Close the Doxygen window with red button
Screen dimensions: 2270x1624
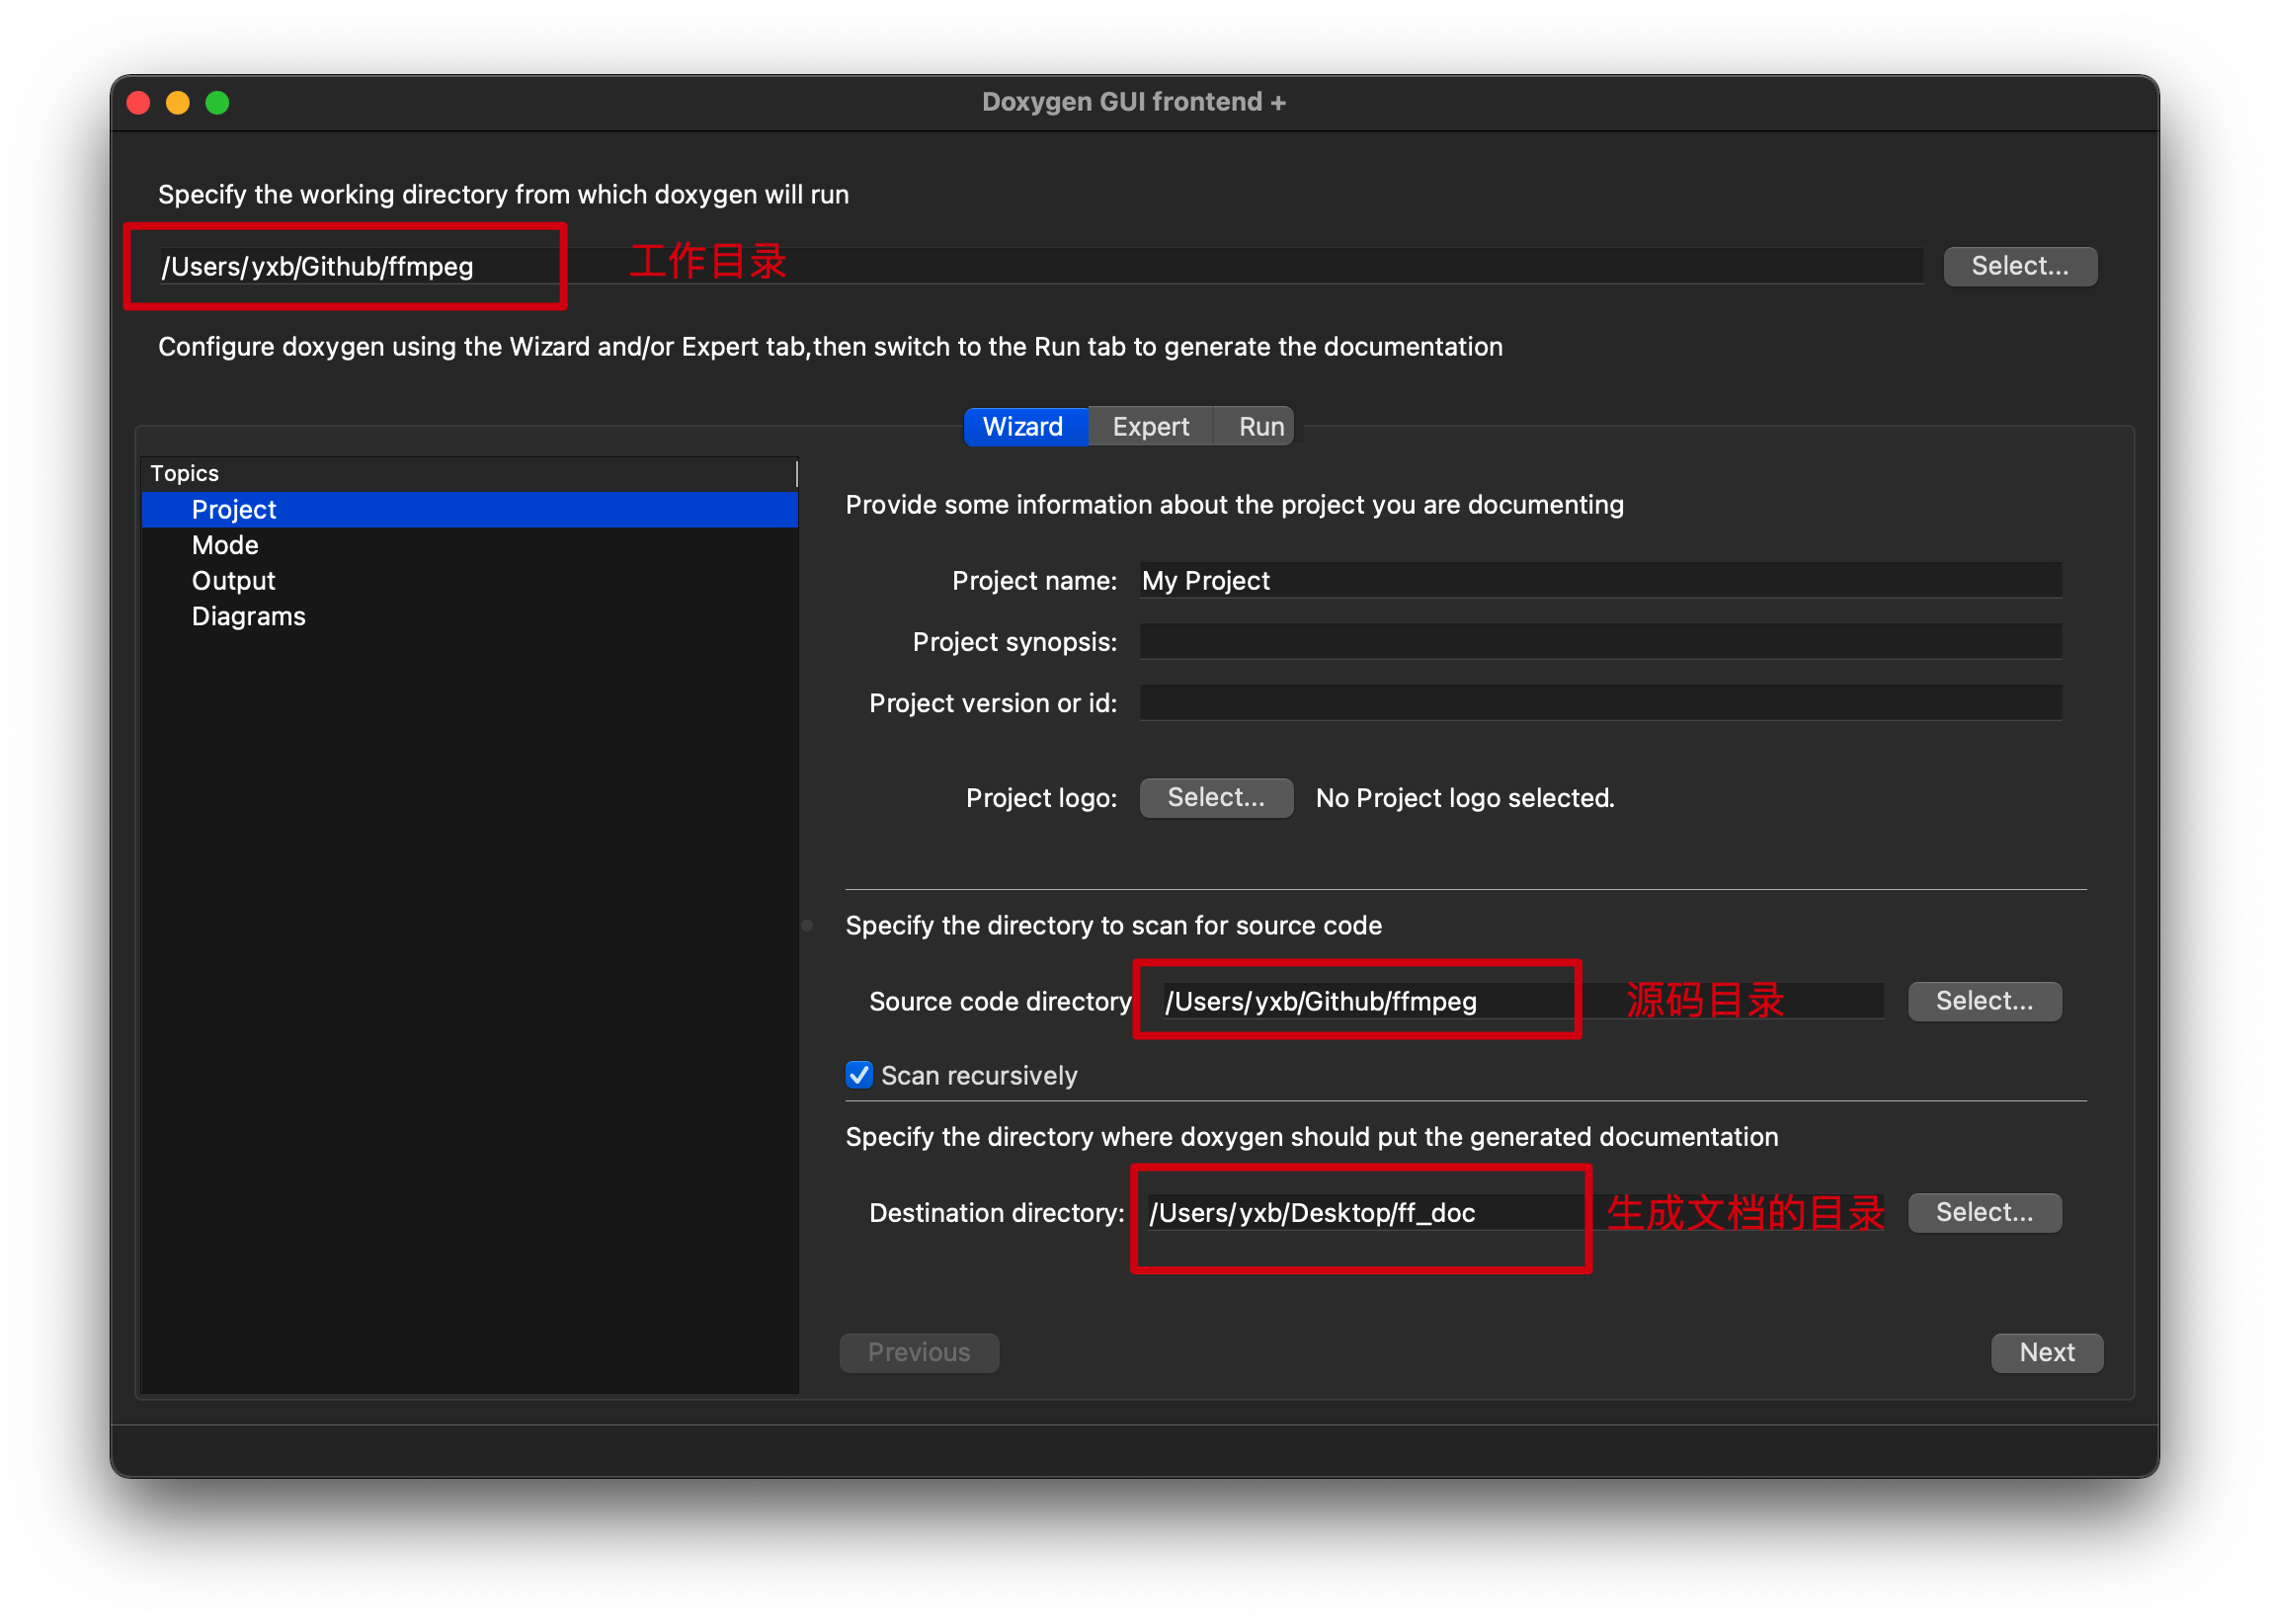(139, 102)
